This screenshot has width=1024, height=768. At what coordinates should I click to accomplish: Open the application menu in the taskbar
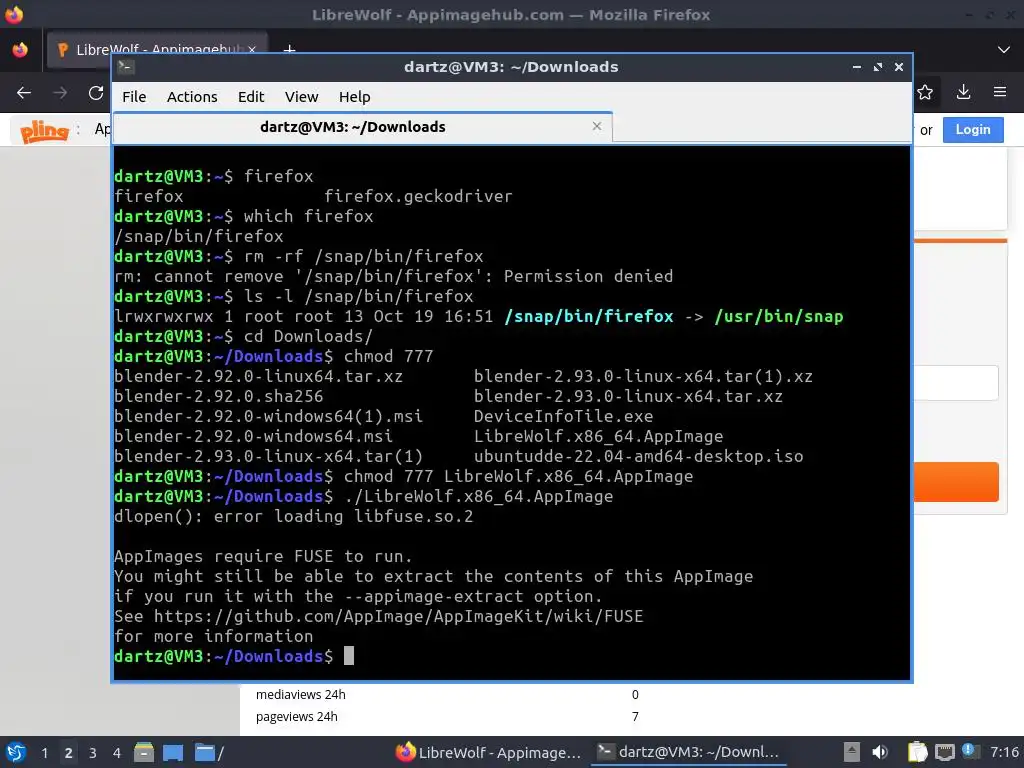tap(16, 752)
